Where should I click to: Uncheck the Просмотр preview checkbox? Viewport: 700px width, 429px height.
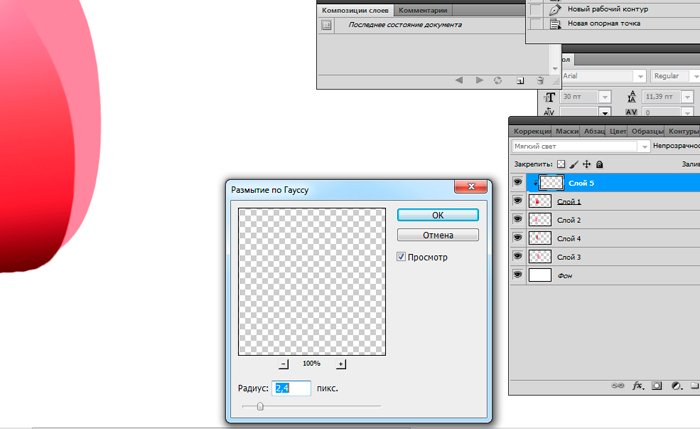402,257
